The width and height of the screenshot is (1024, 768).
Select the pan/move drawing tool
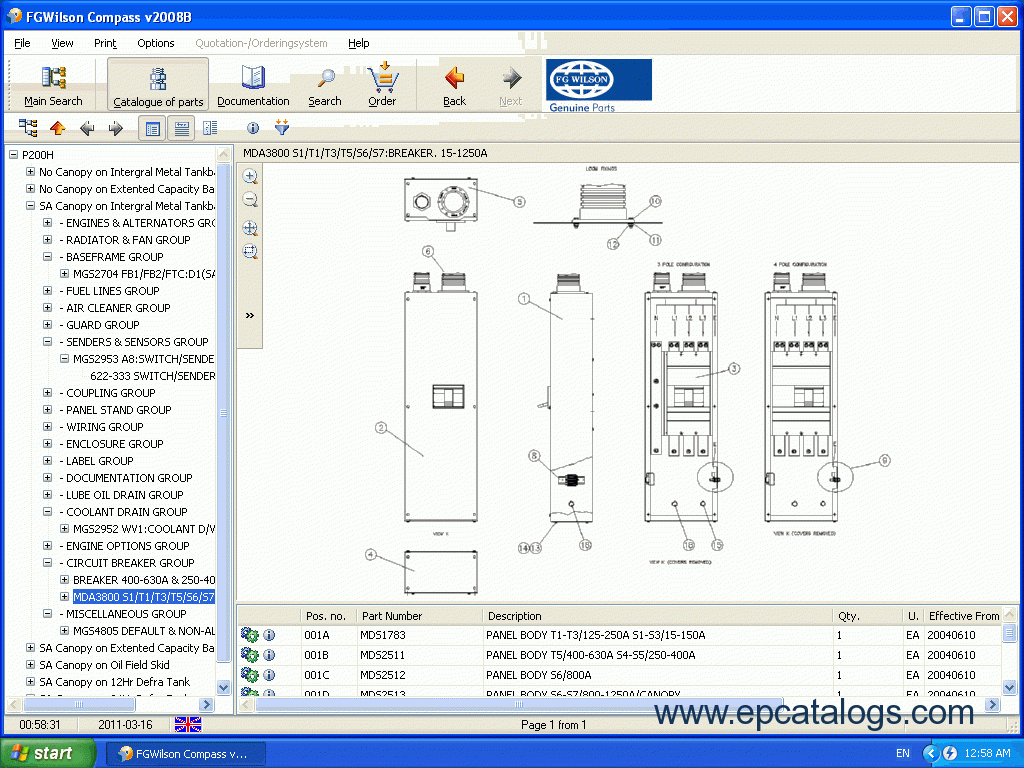tap(250, 228)
